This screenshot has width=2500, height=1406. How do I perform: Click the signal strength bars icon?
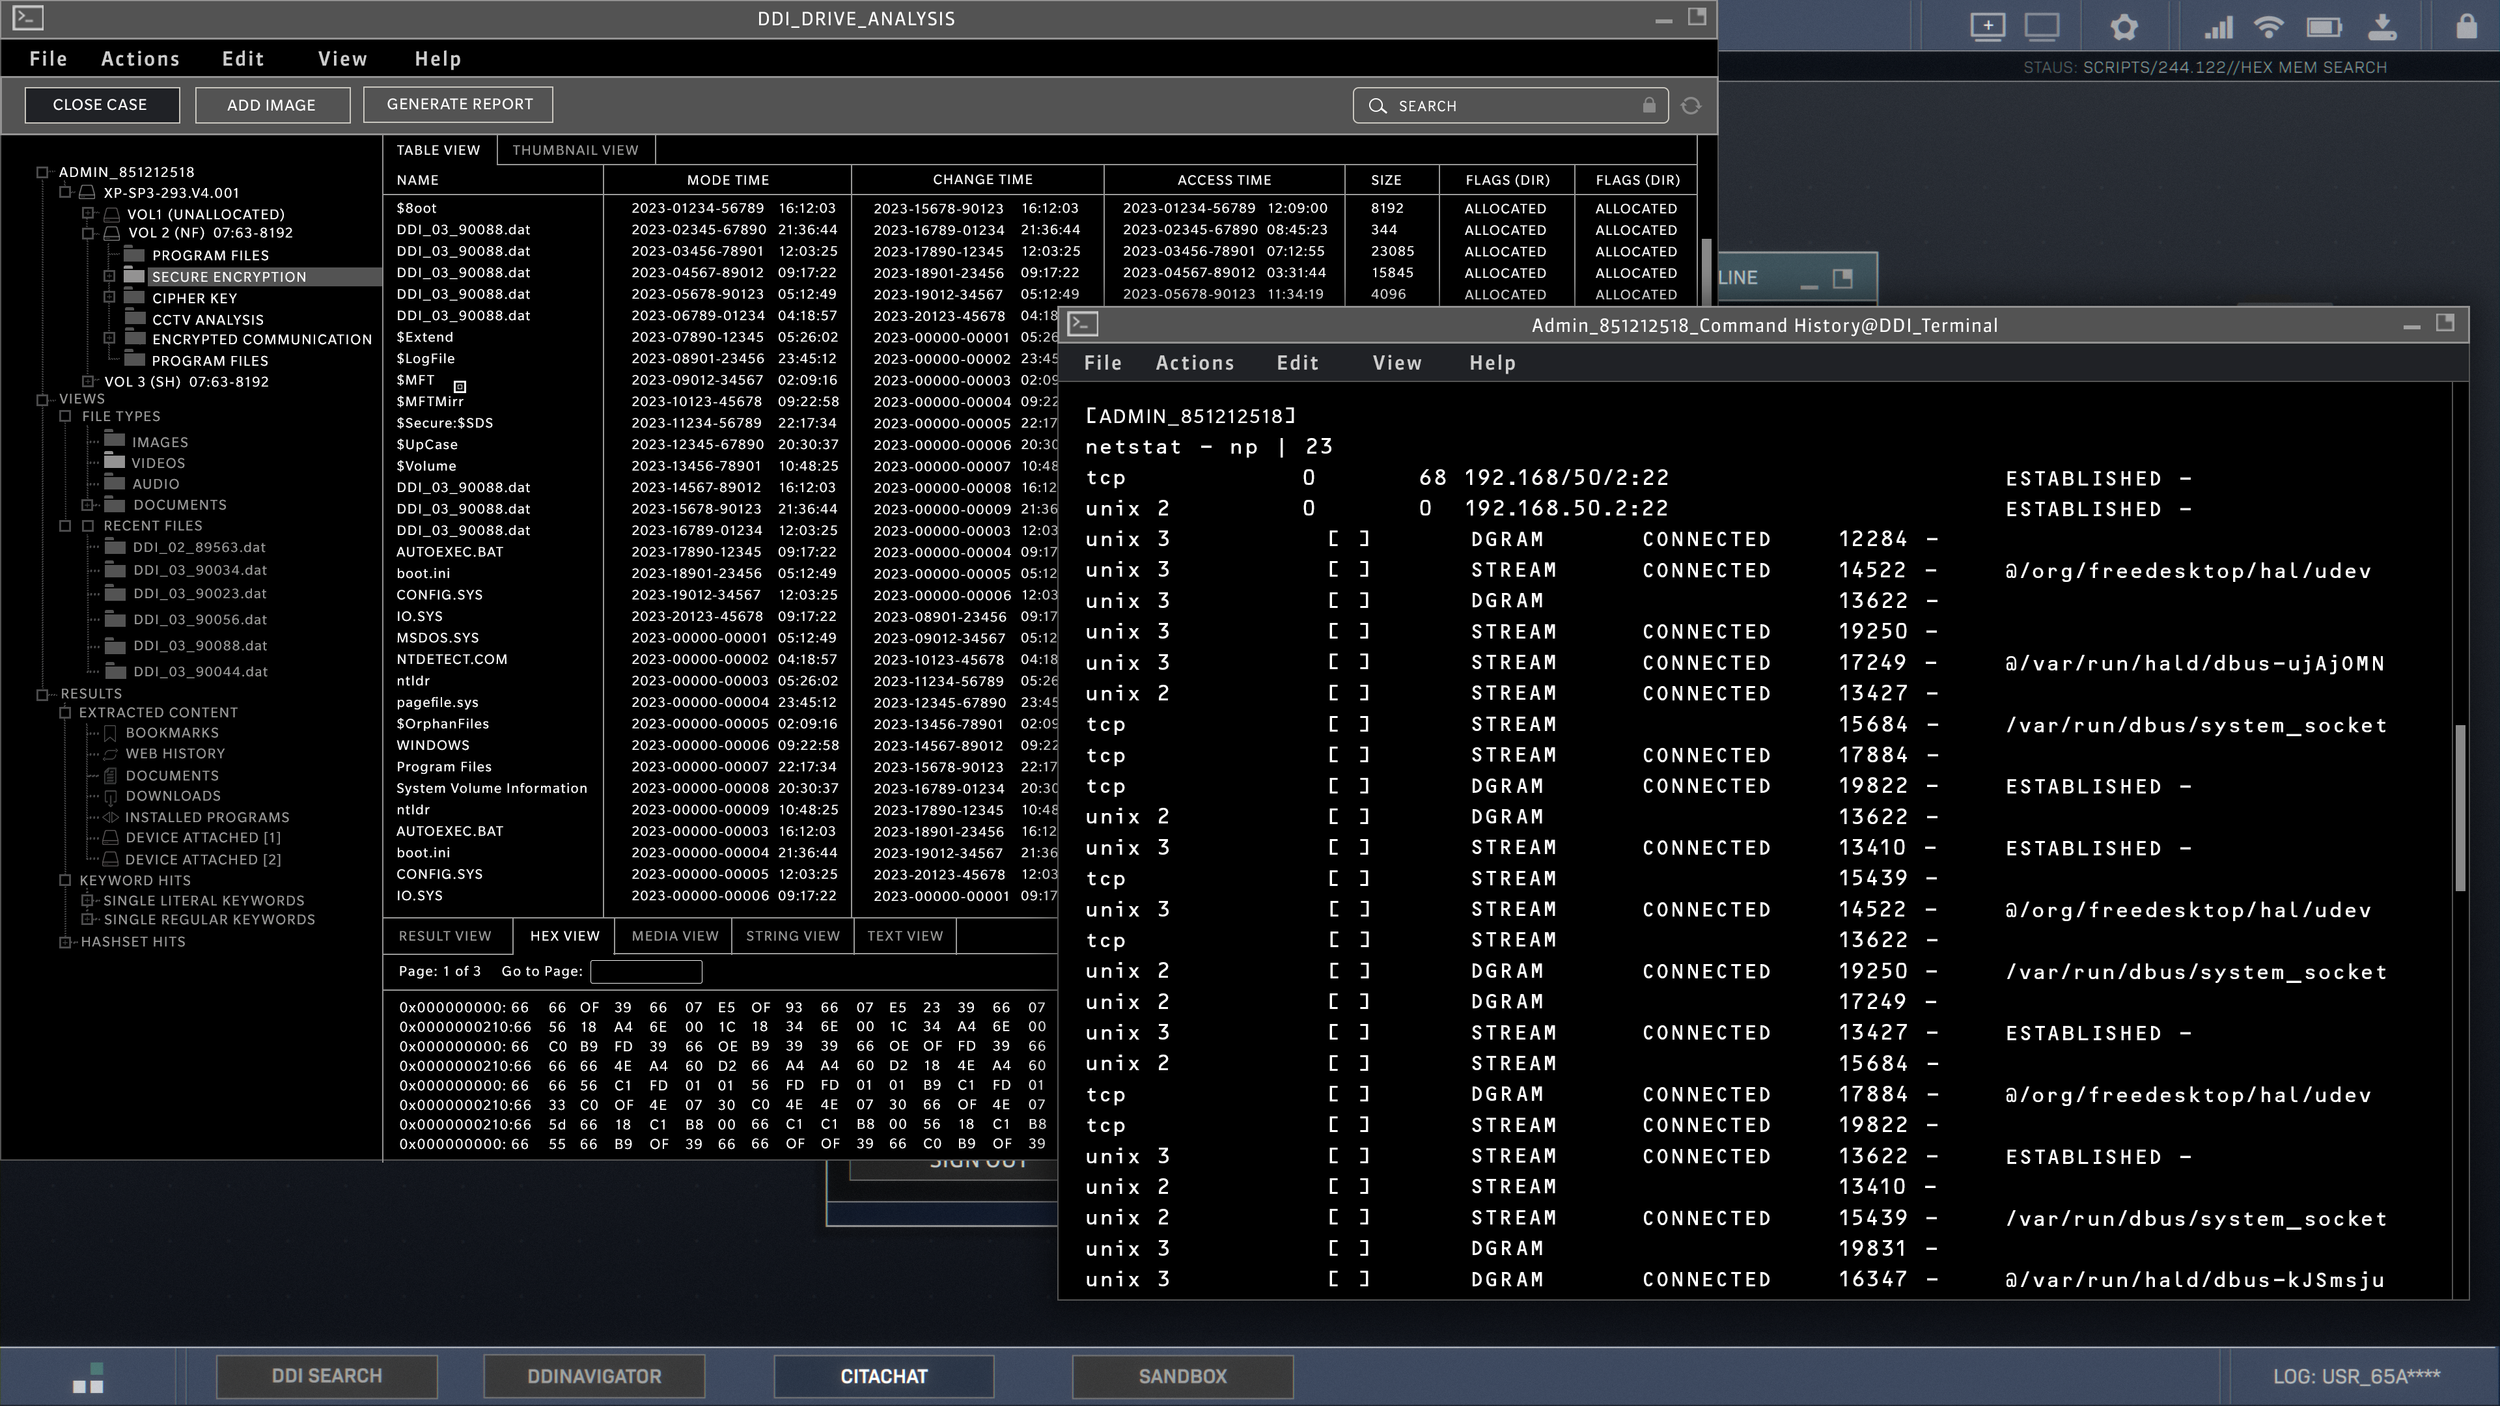[2218, 27]
